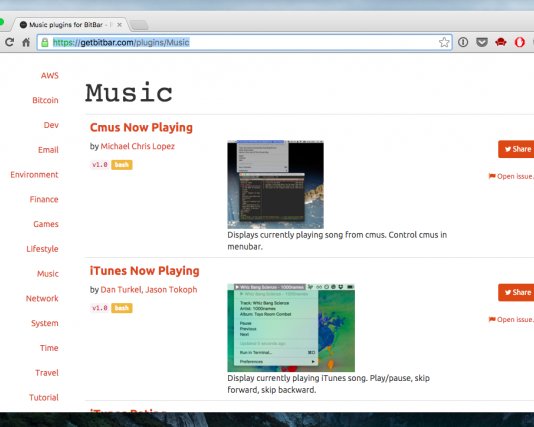Click the bash tag under iTunes Now Playing
This screenshot has height=427, width=534.
tap(122, 308)
